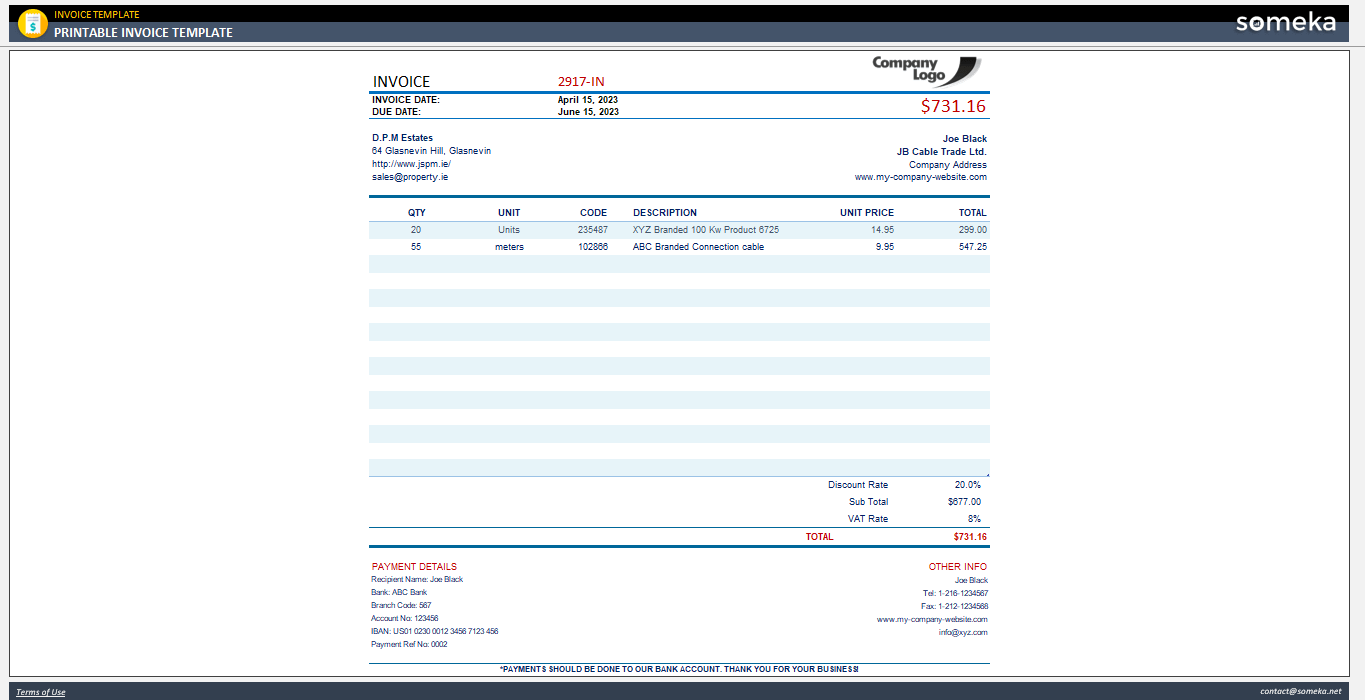This screenshot has height=700, width=1365.
Task: Click the DESCRIPTION column header
Action: pyautogui.click(x=665, y=213)
